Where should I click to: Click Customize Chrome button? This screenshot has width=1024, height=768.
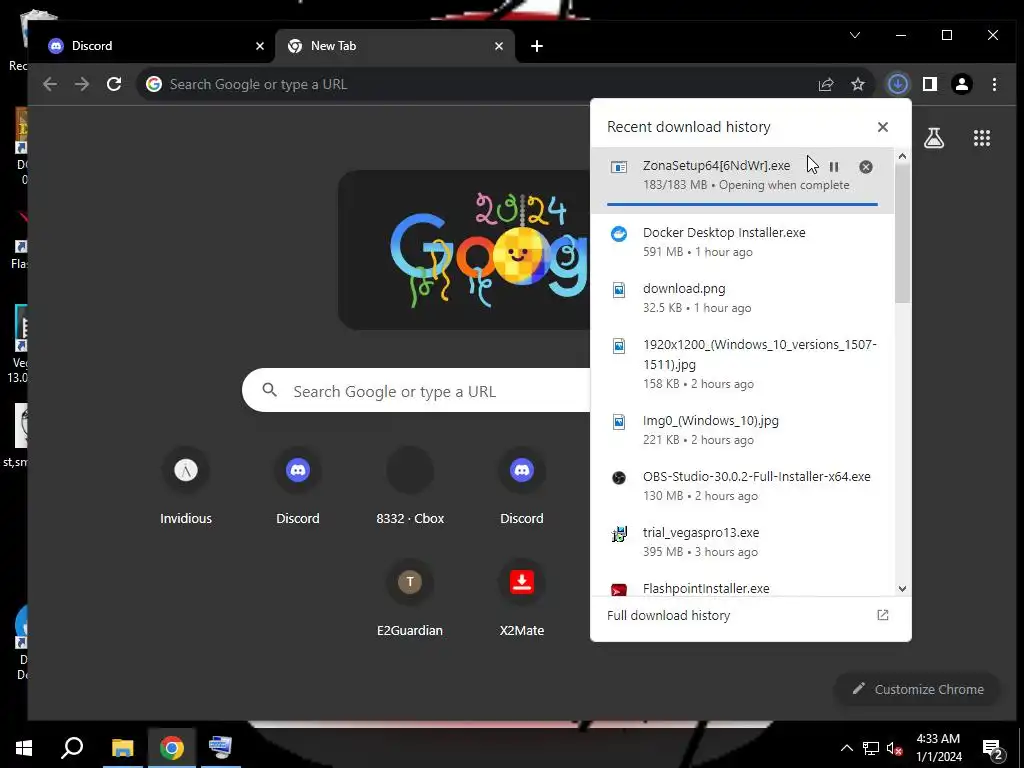click(x=918, y=689)
